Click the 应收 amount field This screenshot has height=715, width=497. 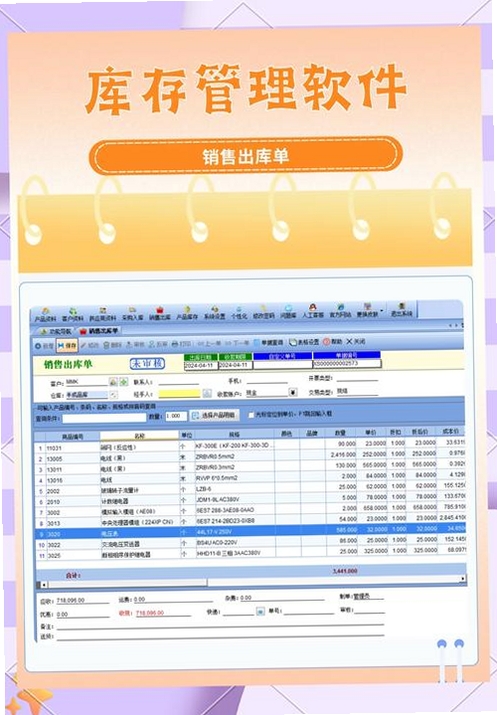point(82,601)
